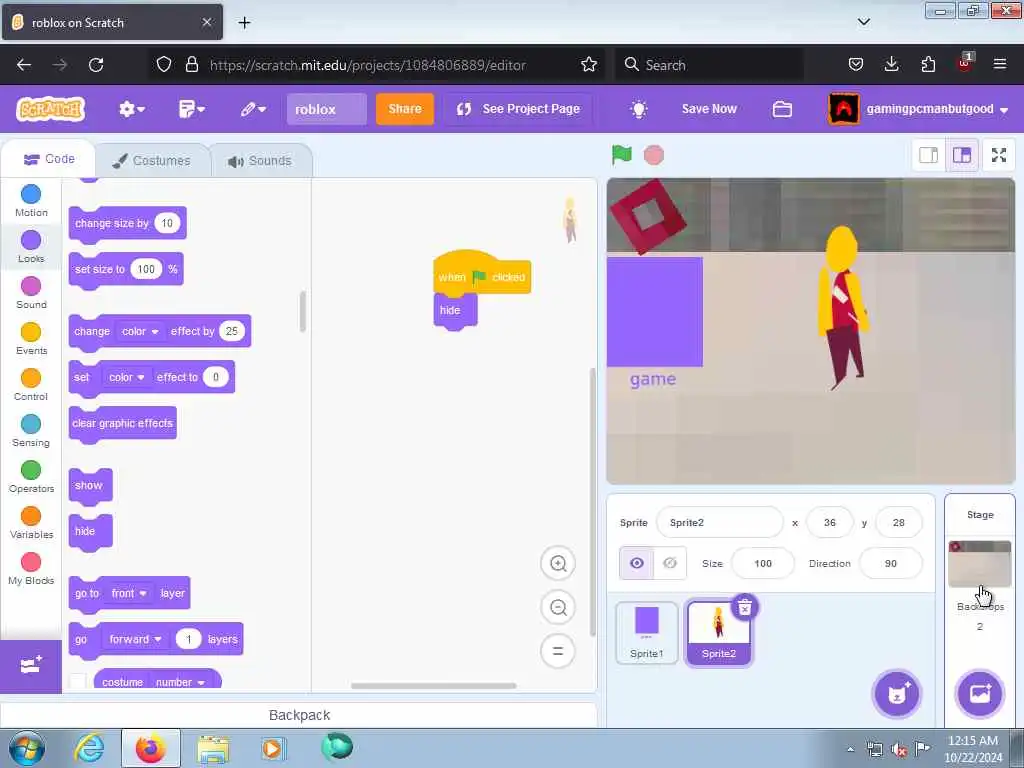Open number dropdown in costume block

[x=180, y=682]
